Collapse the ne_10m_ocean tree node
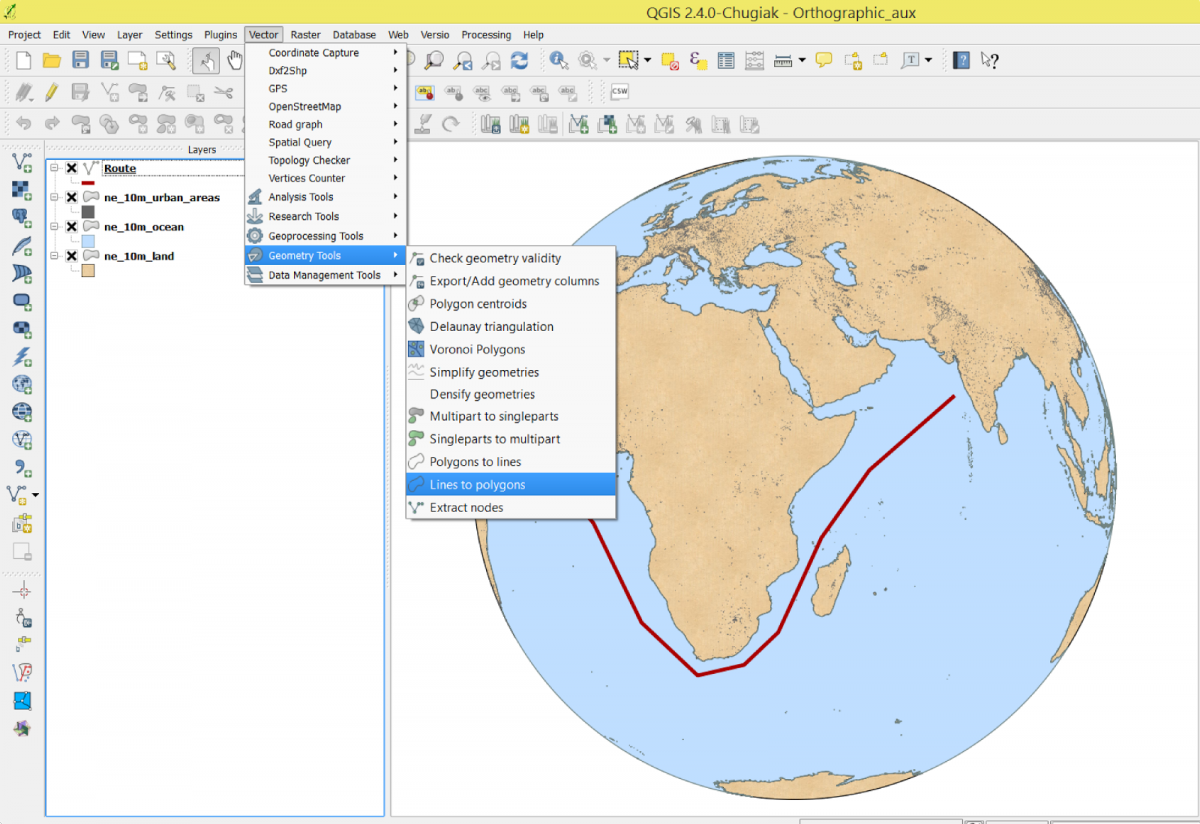The height and width of the screenshot is (824, 1200). coord(55,227)
